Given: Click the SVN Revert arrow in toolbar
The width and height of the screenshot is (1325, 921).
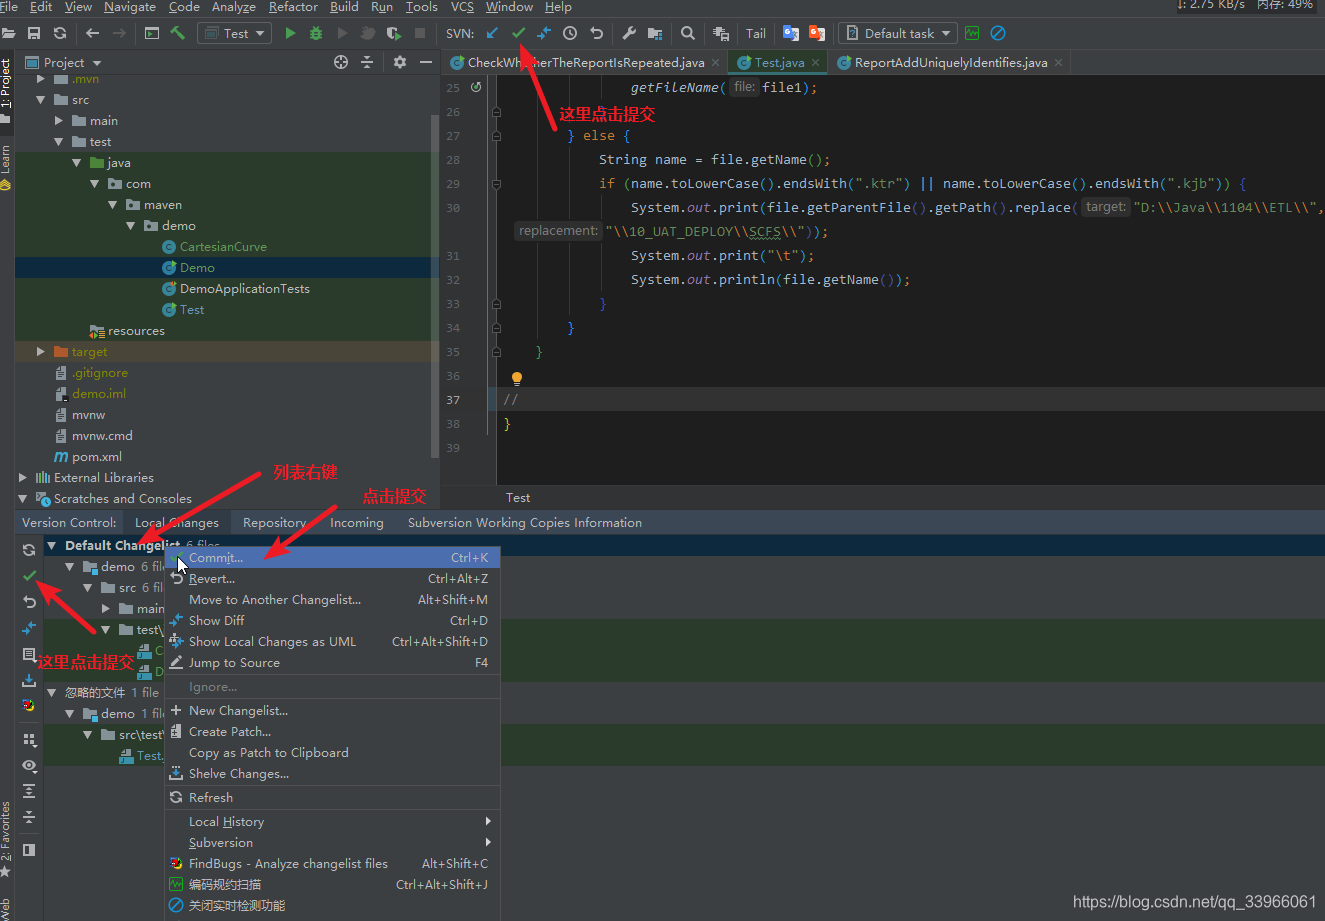Looking at the screenshot, I should point(597,33).
